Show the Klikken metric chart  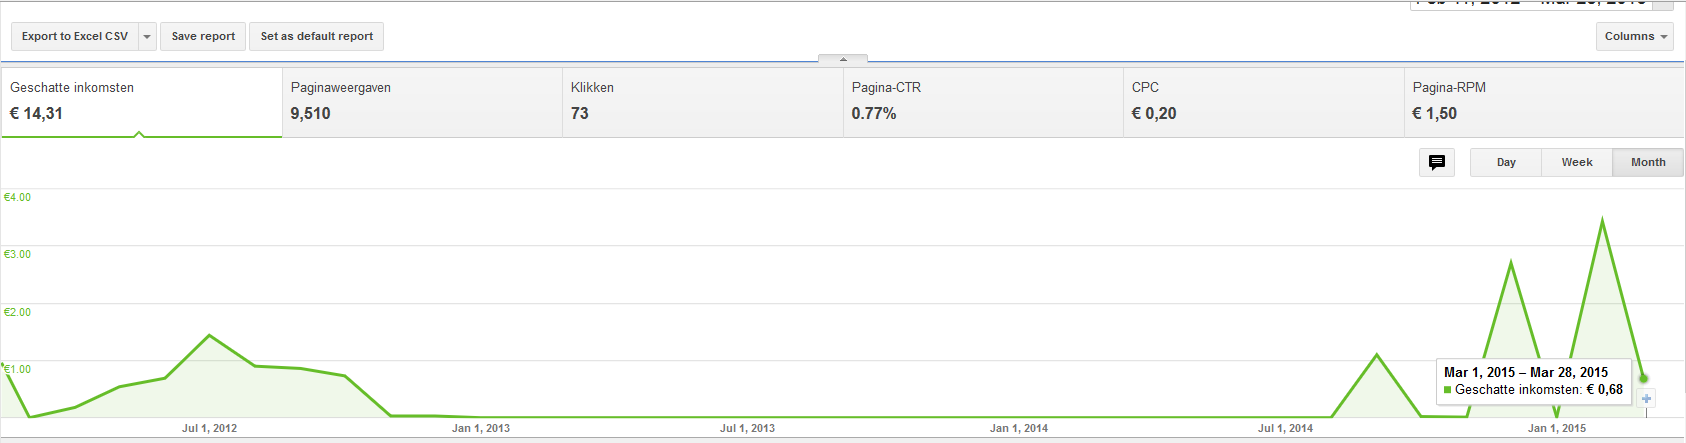703,102
